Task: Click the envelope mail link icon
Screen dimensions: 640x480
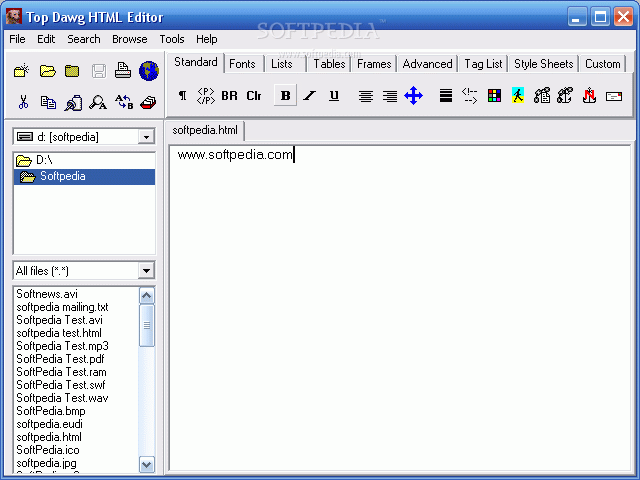Action: click(613, 96)
